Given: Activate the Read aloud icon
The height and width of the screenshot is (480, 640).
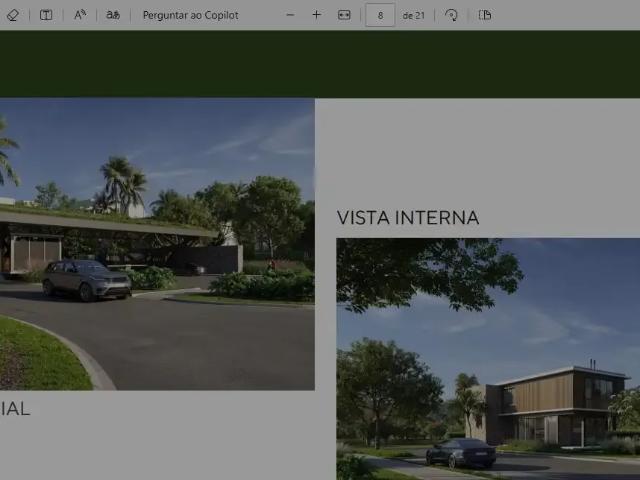Looking at the screenshot, I should point(80,15).
